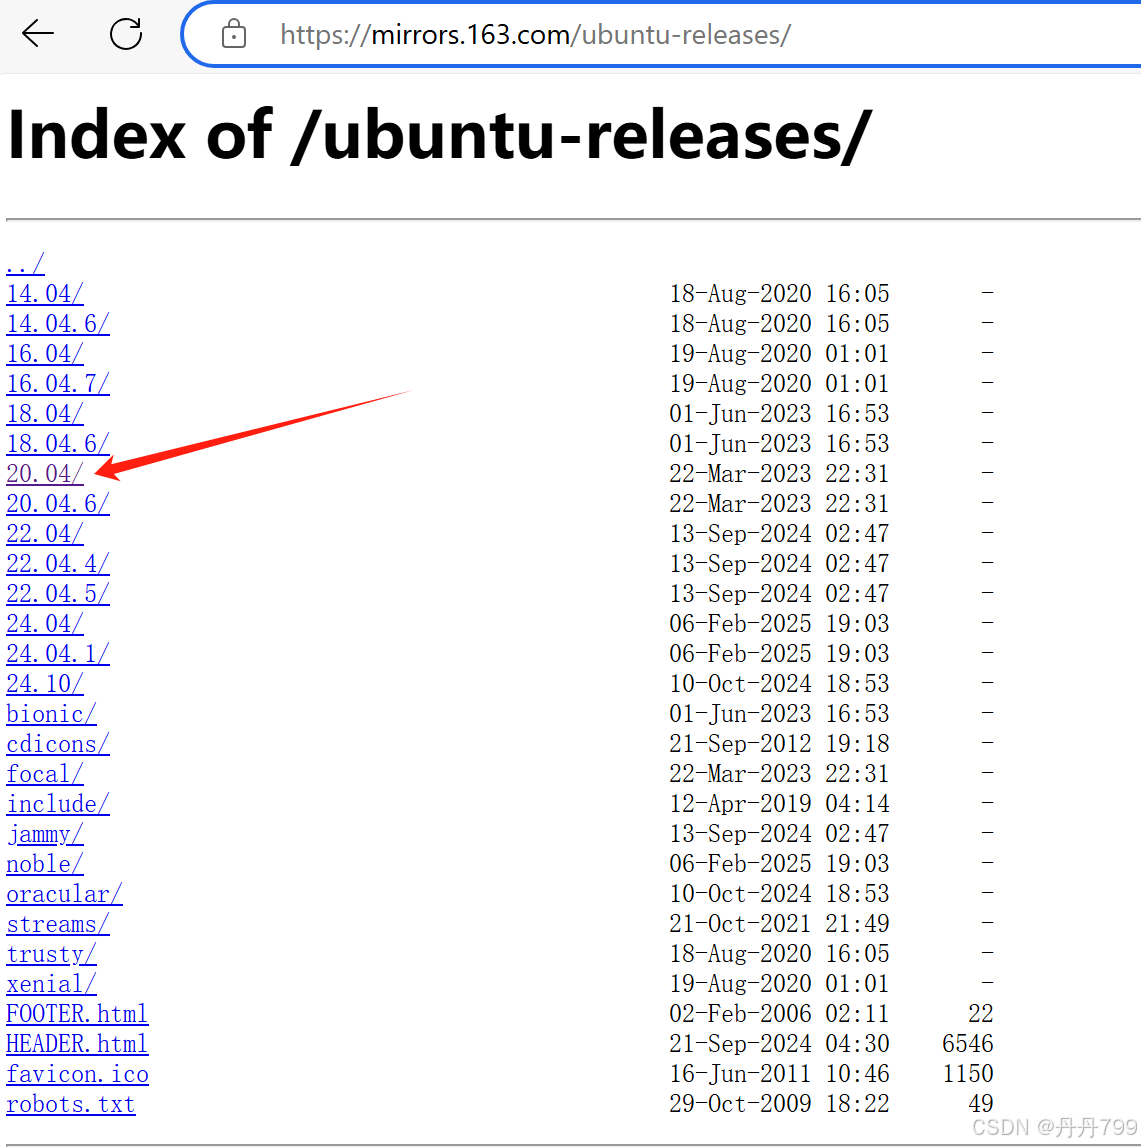Open the 16.04/ directory
The height and width of the screenshot is (1147, 1141).
point(45,354)
